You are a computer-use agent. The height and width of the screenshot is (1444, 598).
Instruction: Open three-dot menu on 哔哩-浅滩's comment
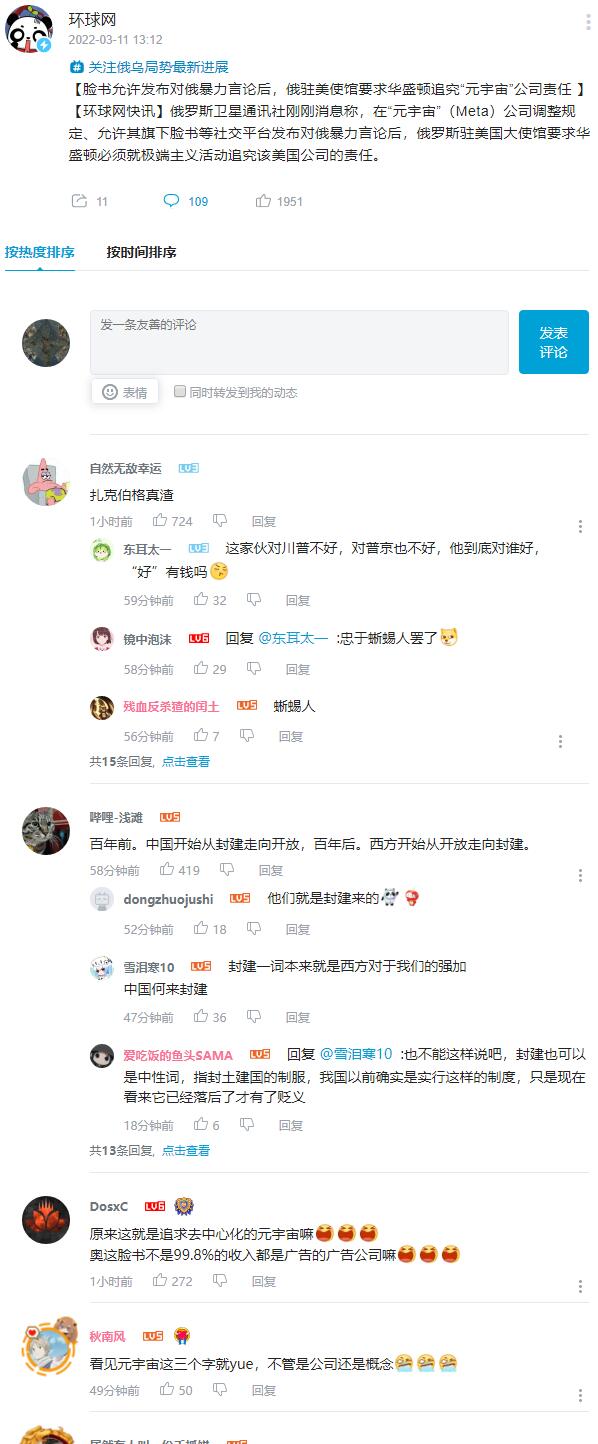click(580, 876)
